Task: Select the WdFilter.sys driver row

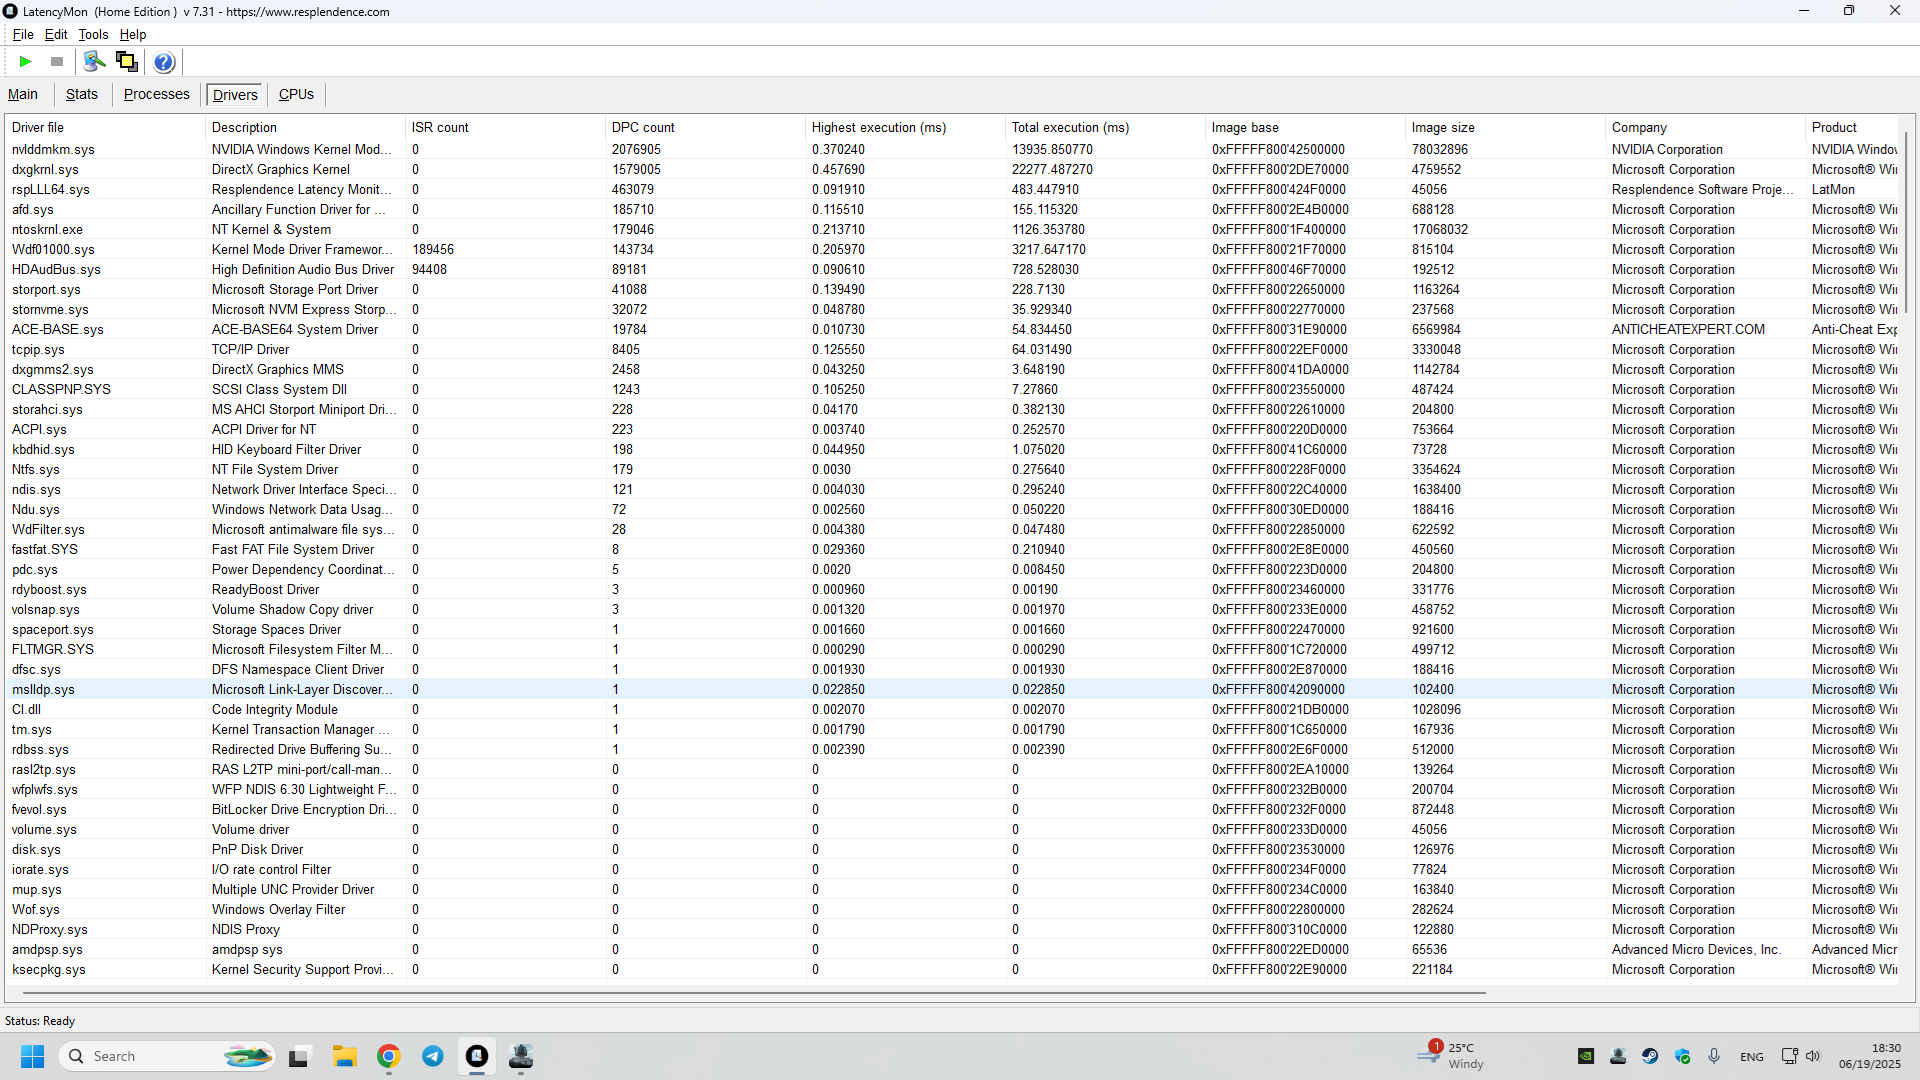Action: (952, 530)
